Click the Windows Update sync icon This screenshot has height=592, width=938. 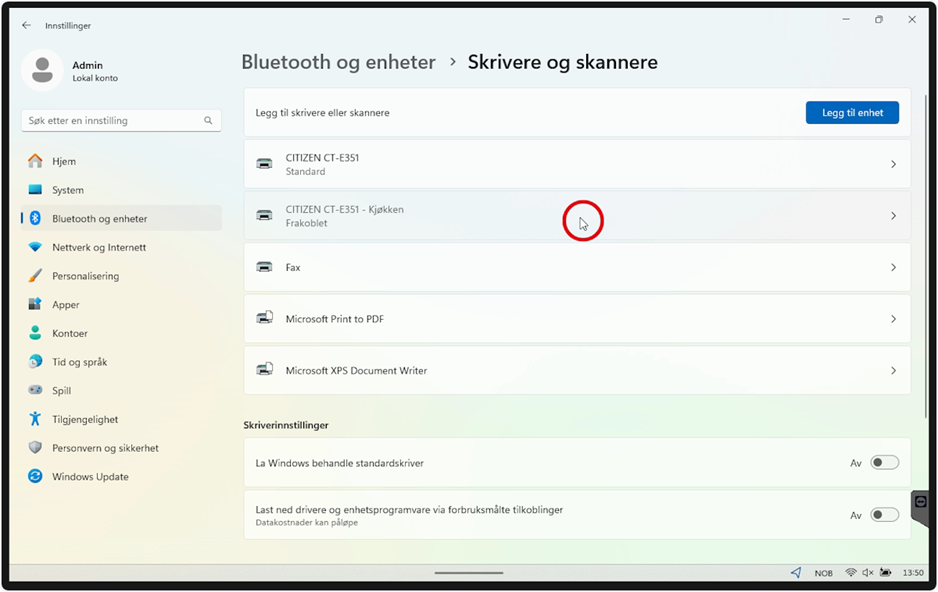tap(35, 476)
